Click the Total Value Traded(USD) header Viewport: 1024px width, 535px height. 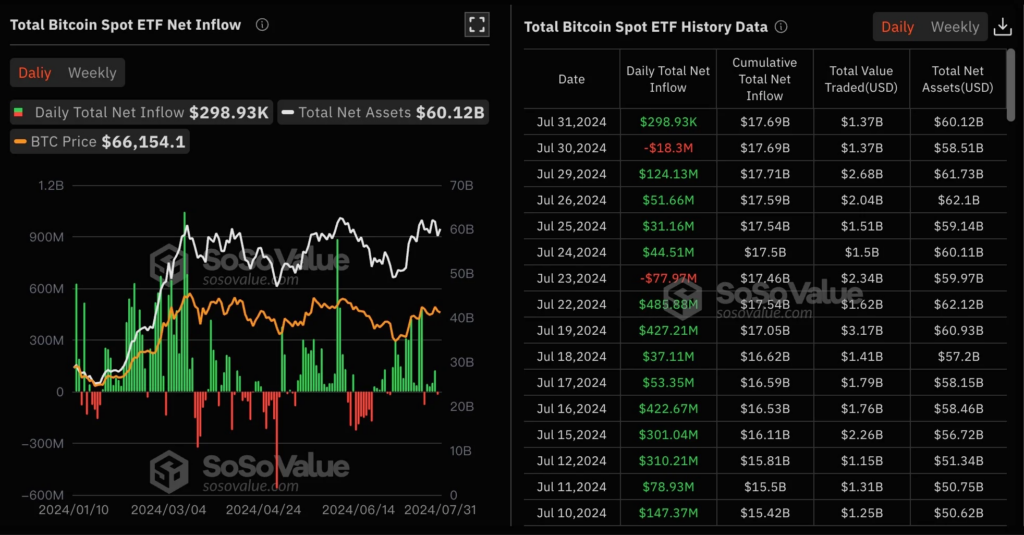[861, 79]
